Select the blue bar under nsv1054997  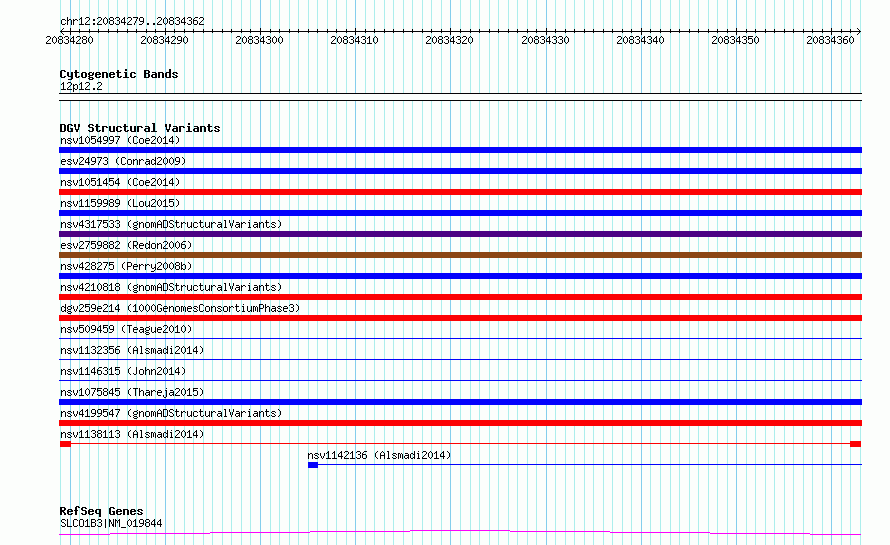coord(460,150)
